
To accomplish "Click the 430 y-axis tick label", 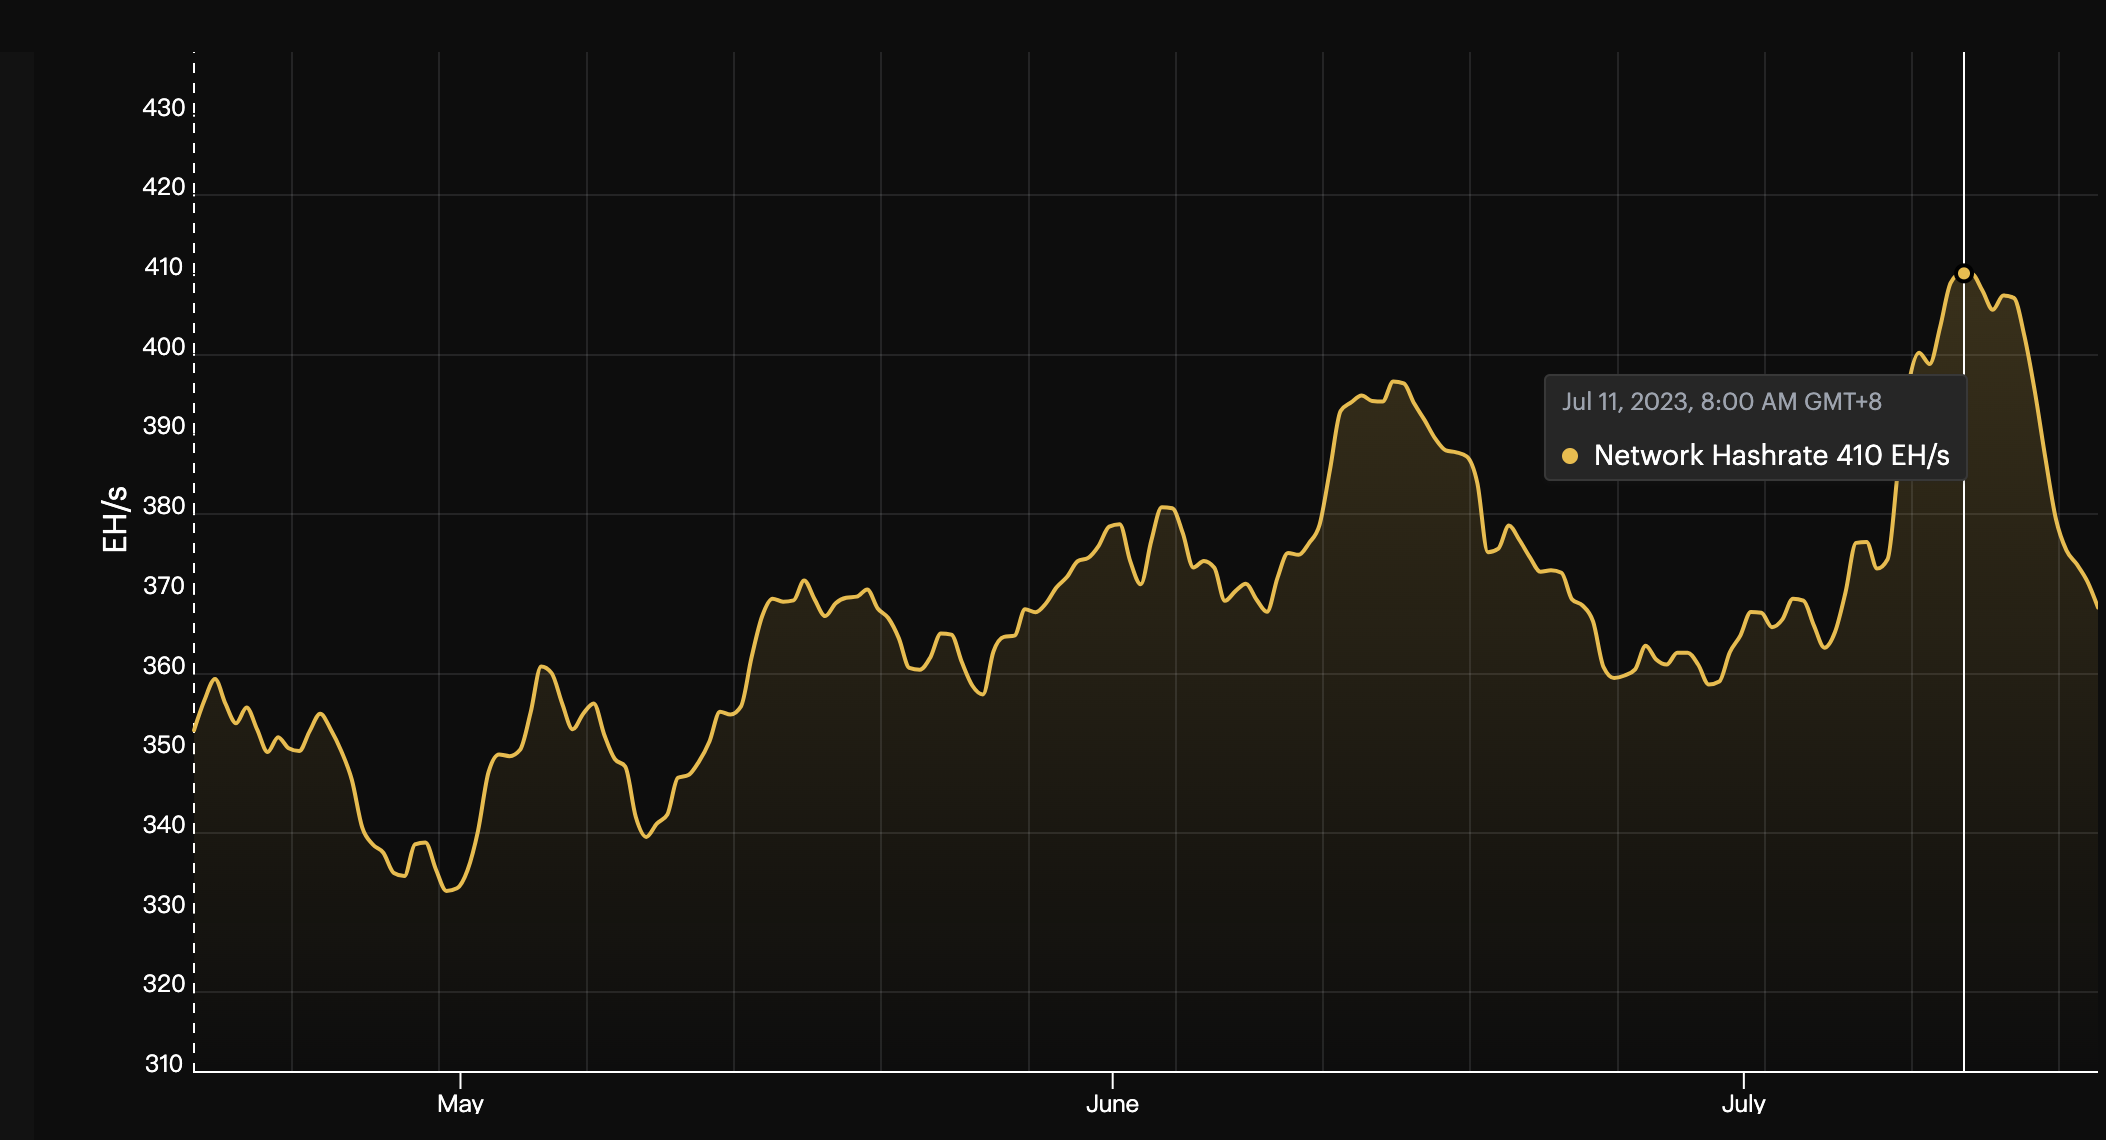I will (163, 108).
